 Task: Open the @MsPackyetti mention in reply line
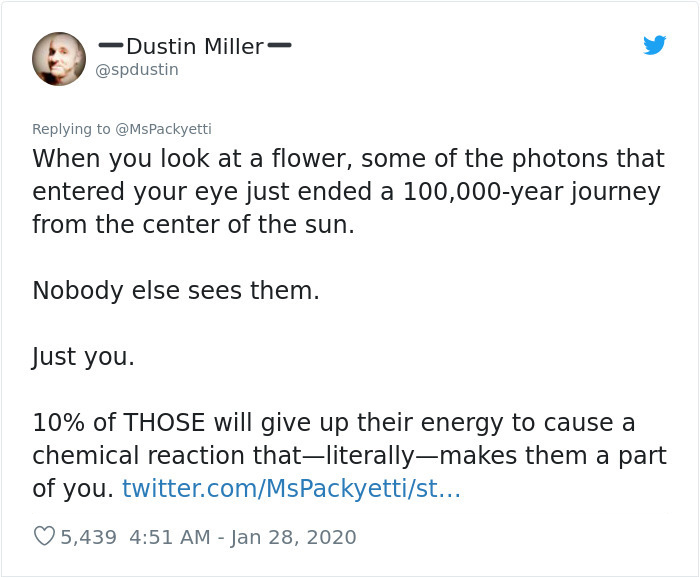(x=164, y=129)
